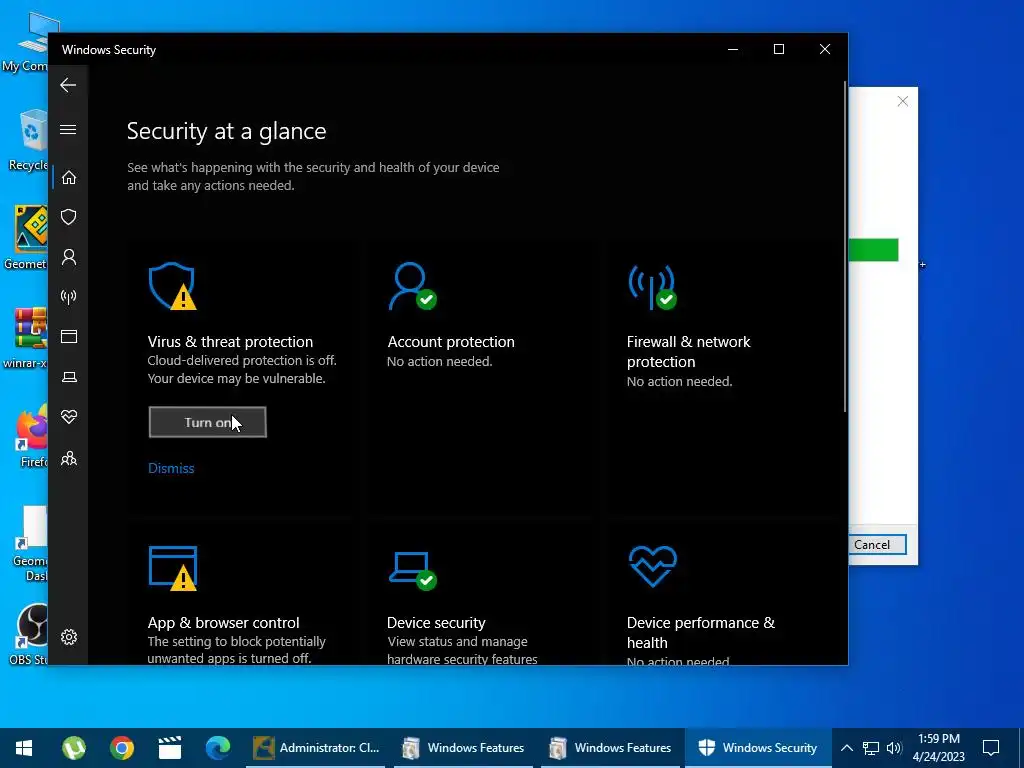Go back using the arrow in Windows Security
The height and width of the screenshot is (768, 1024).
[x=68, y=85]
